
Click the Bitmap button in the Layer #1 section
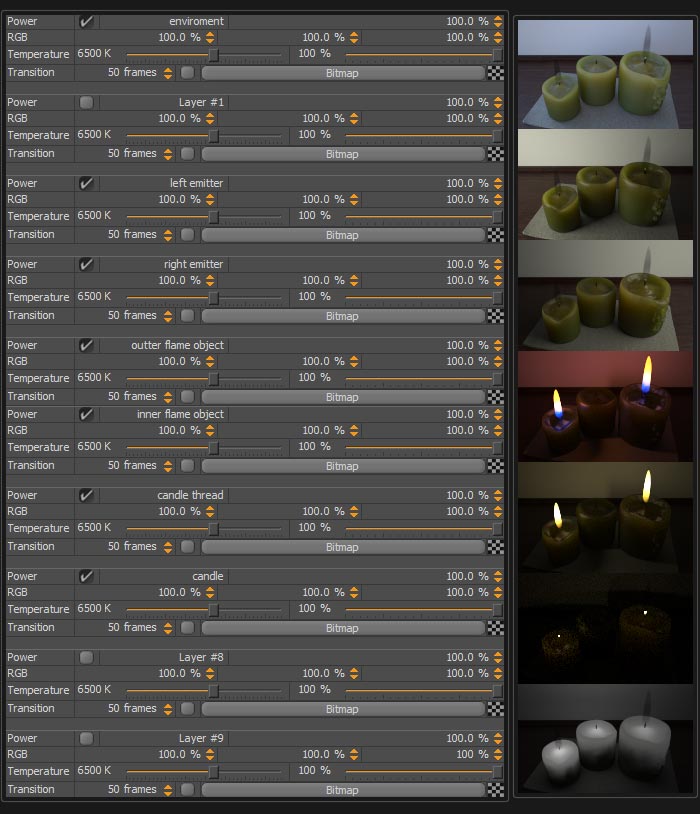[x=343, y=154]
